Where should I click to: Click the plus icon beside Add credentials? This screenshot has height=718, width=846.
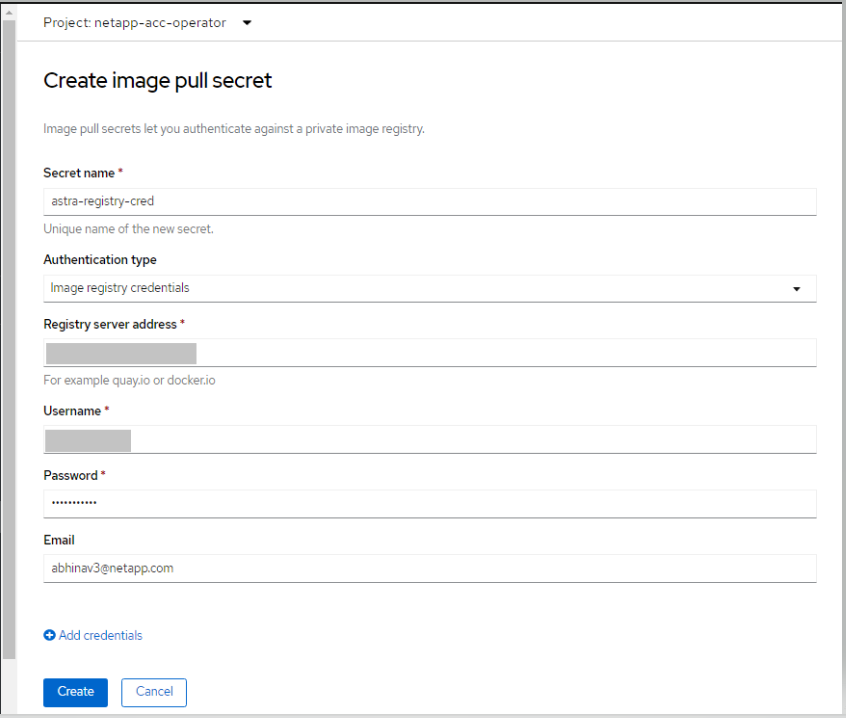click(49, 636)
